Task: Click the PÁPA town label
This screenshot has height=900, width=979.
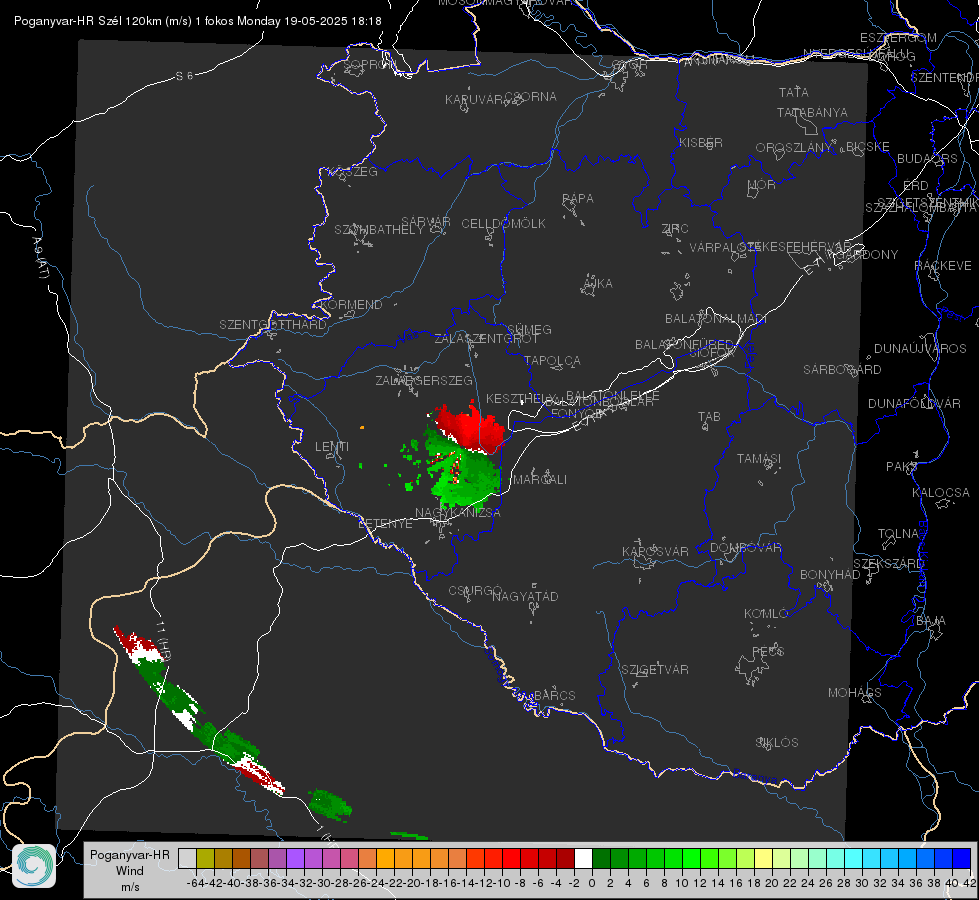Action: point(578,199)
